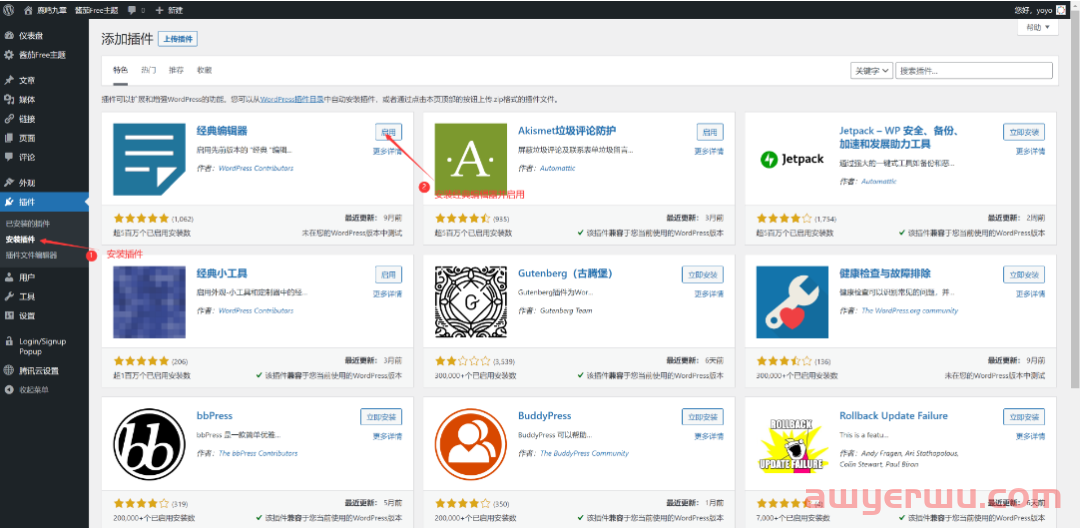
Task: Open 酱茄Free主题 in top admin bar
Action: 96,11
